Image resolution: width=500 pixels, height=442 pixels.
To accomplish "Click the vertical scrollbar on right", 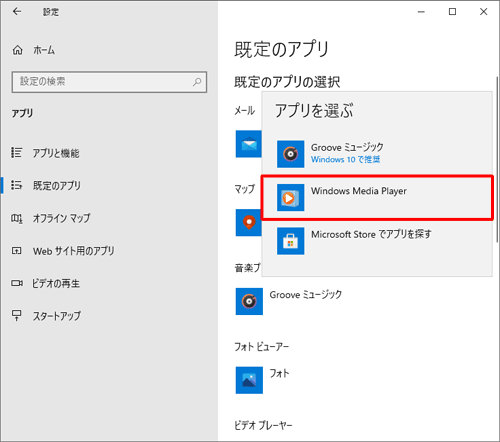I will tap(497, 159).
